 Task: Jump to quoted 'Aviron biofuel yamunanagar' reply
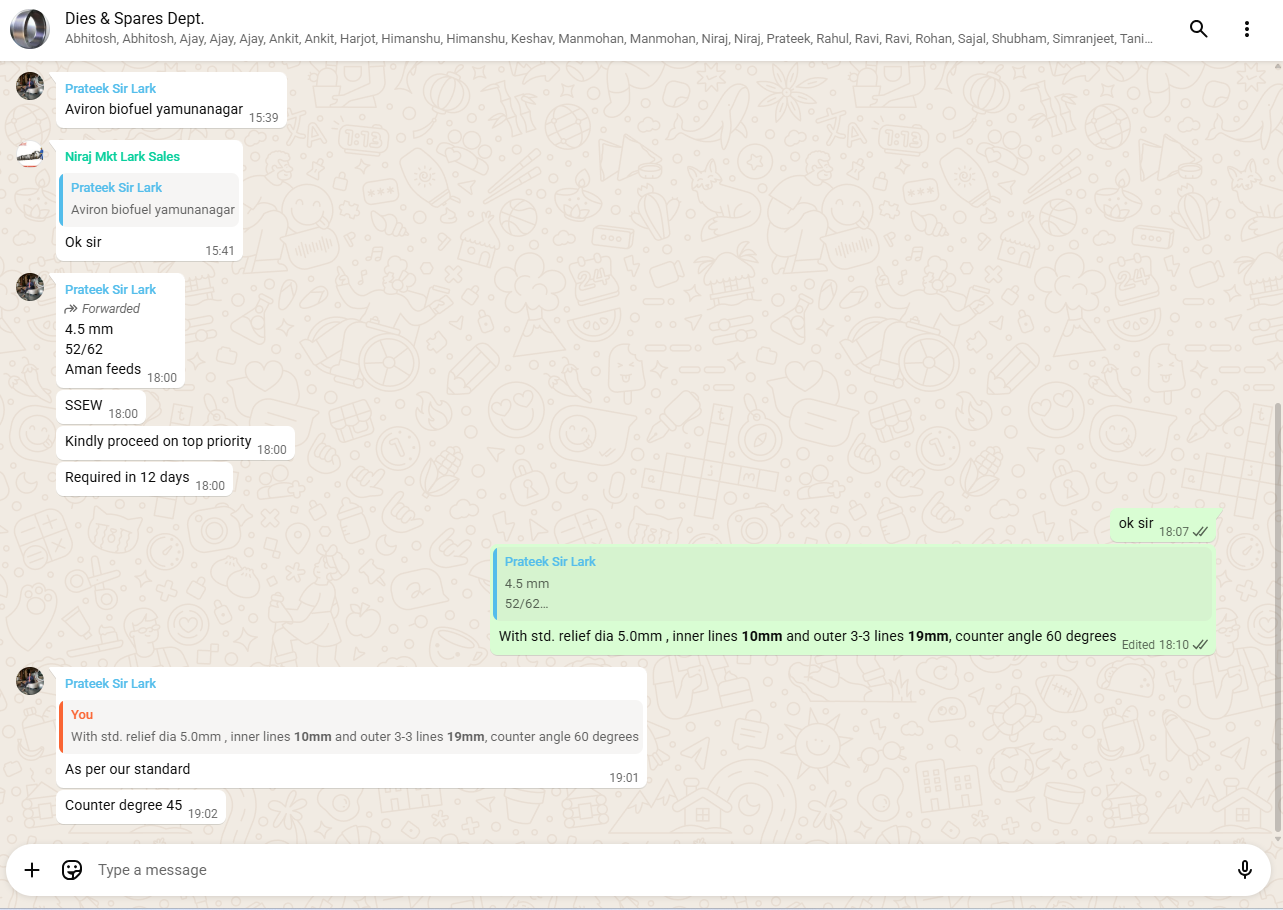click(150, 199)
